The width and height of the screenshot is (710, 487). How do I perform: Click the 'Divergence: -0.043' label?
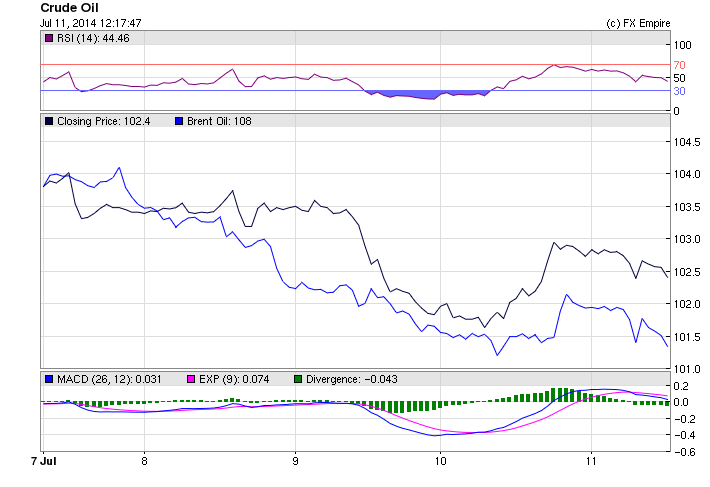[352, 379]
